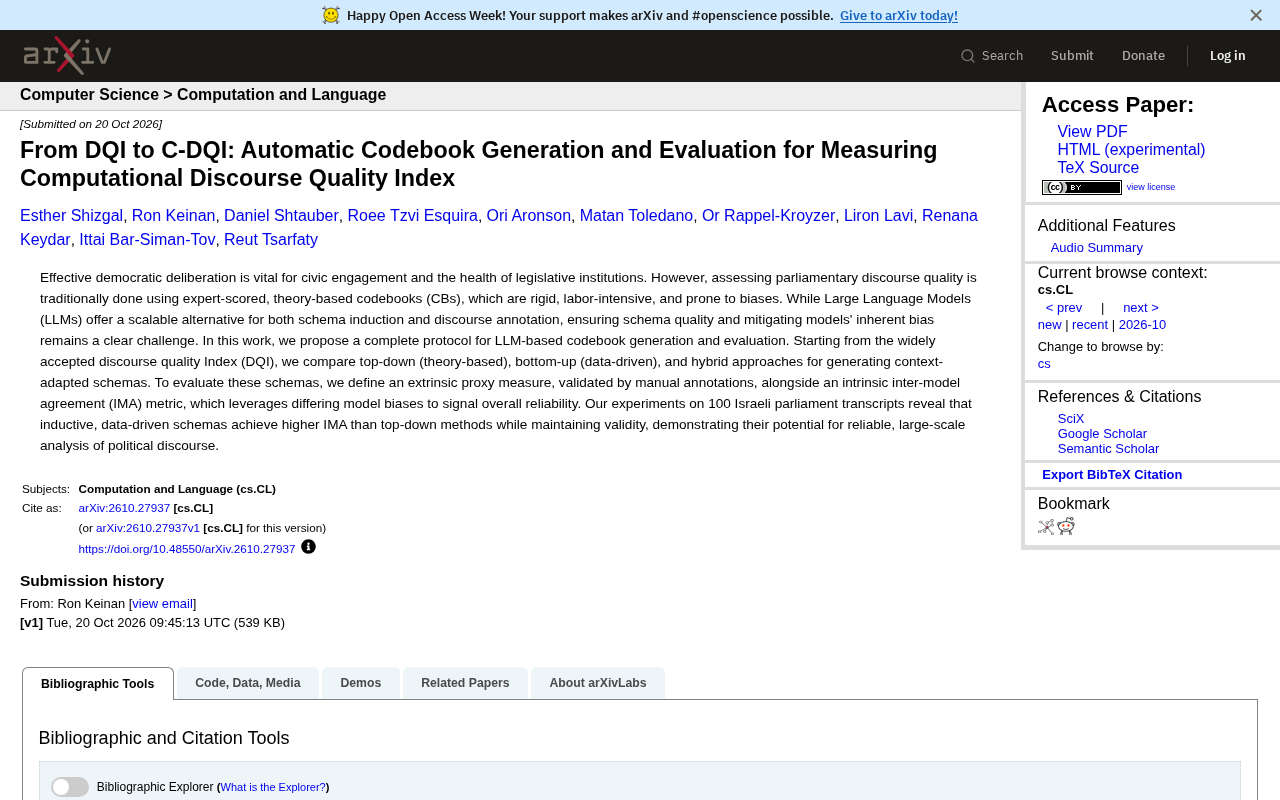
Task: Open the Submit page
Action: 1072,56
